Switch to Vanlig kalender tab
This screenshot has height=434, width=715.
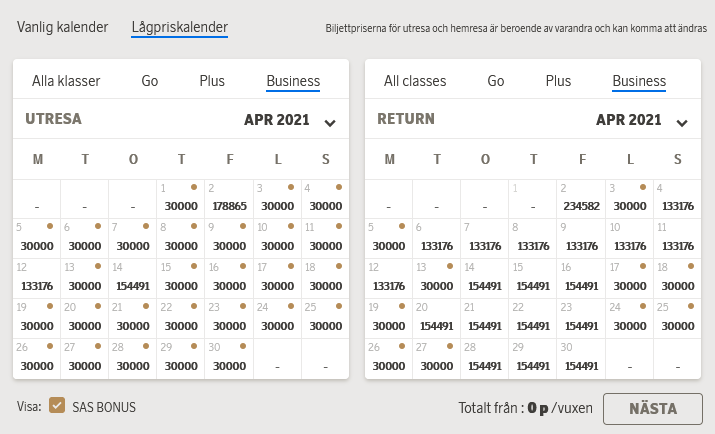click(x=62, y=27)
